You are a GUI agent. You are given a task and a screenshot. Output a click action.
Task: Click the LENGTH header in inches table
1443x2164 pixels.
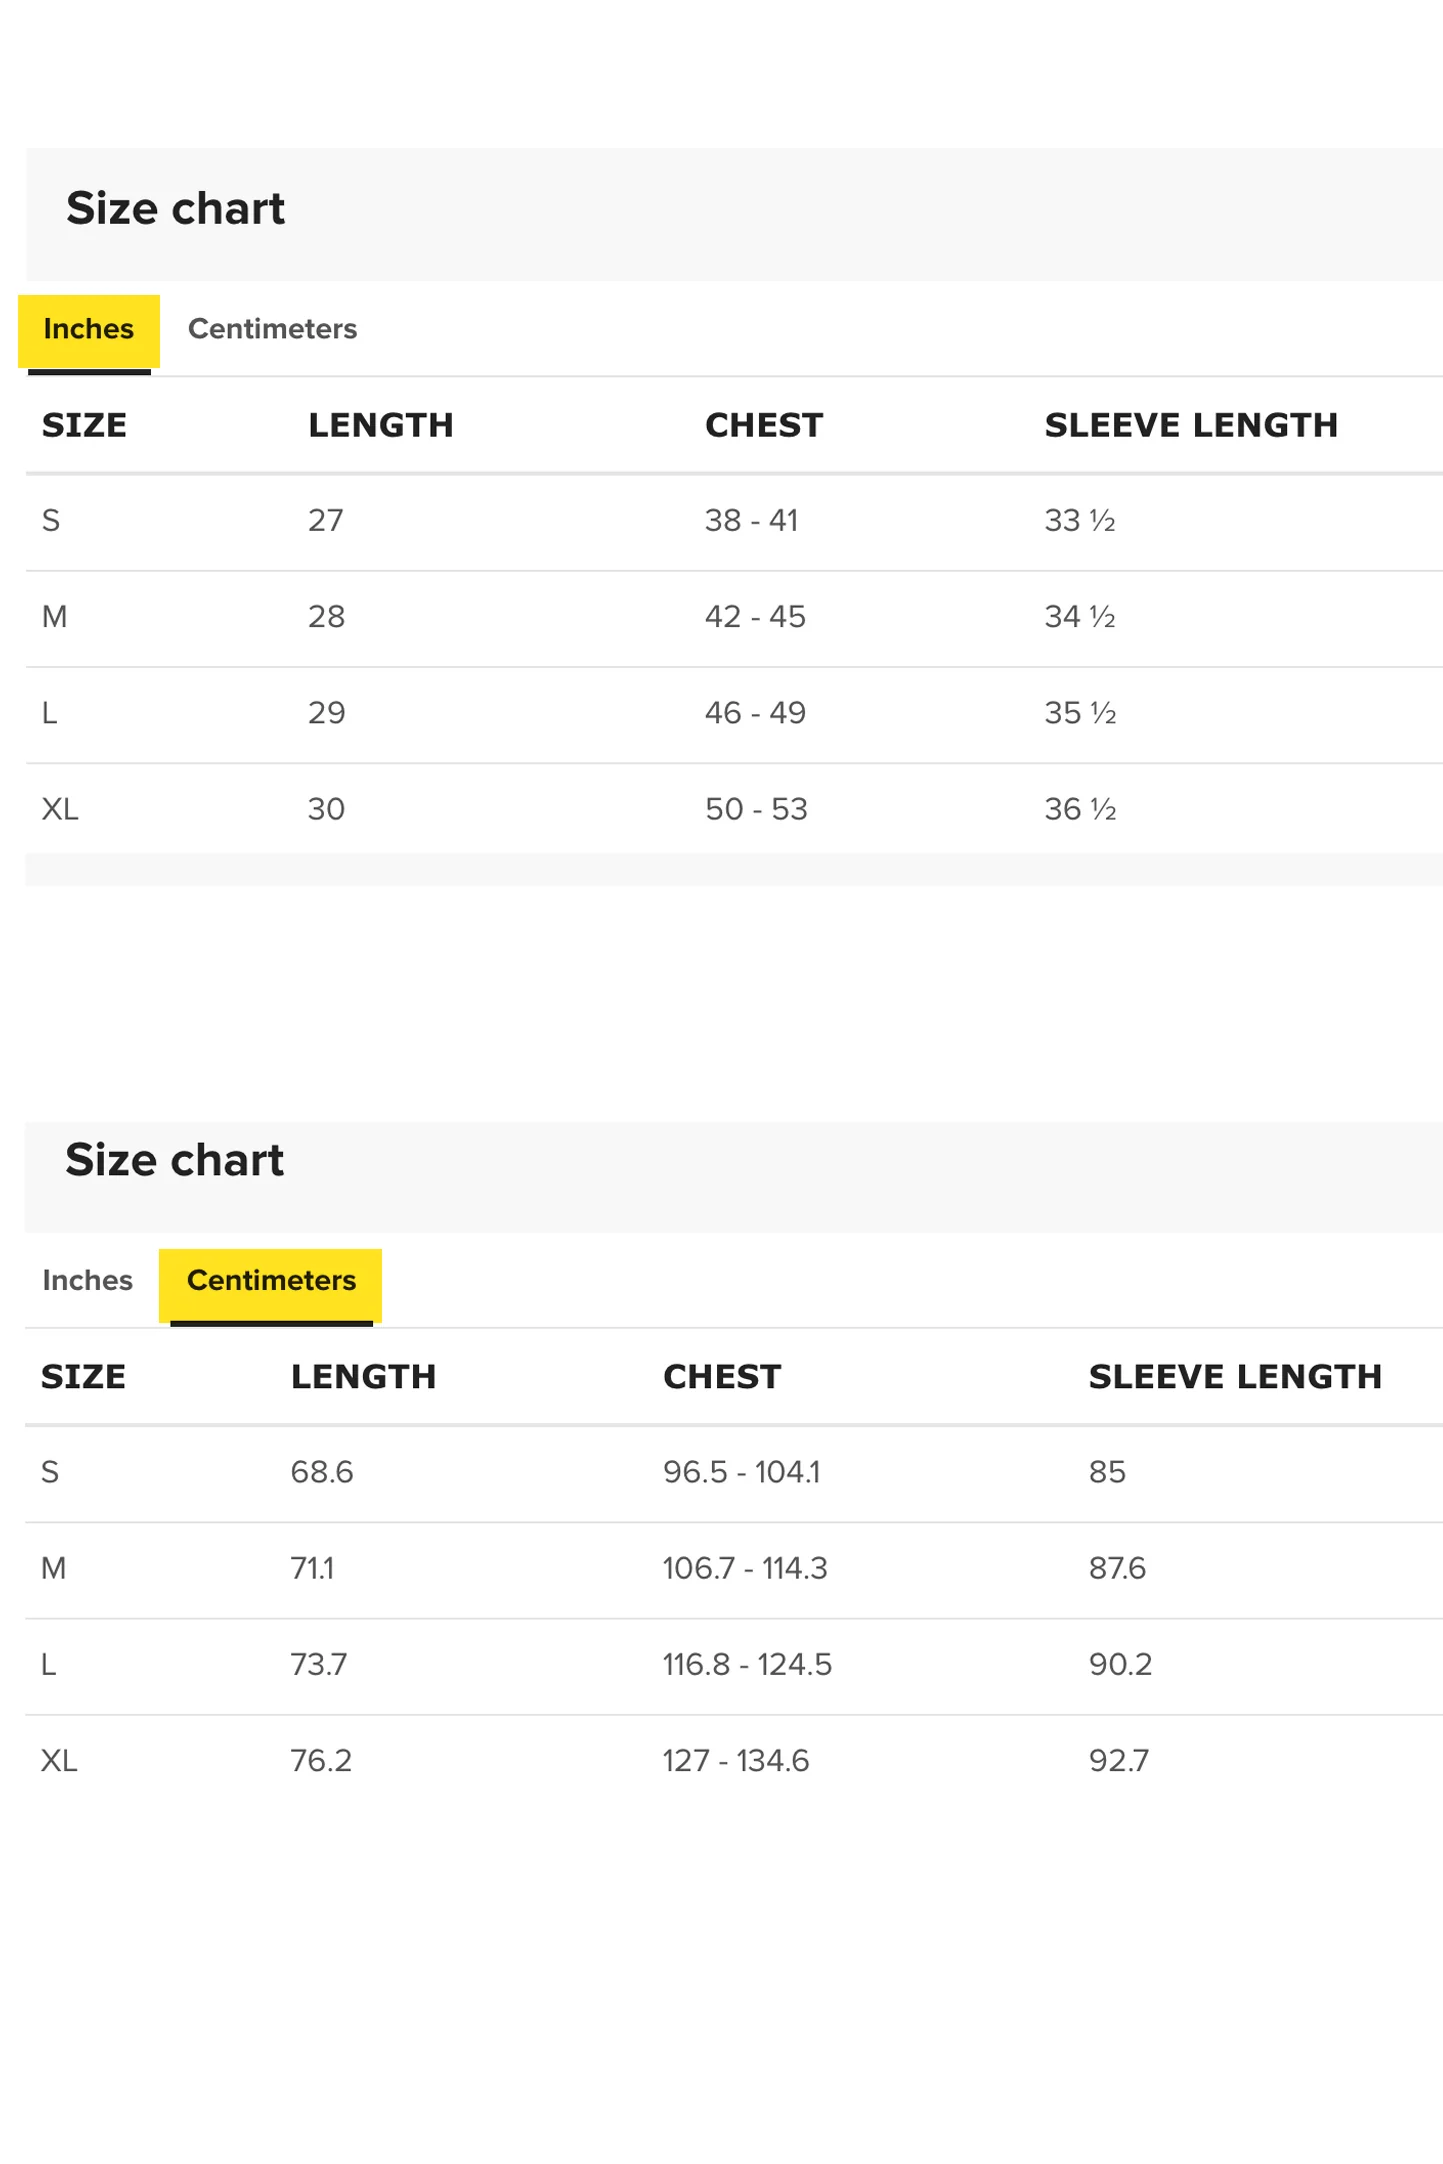click(380, 425)
